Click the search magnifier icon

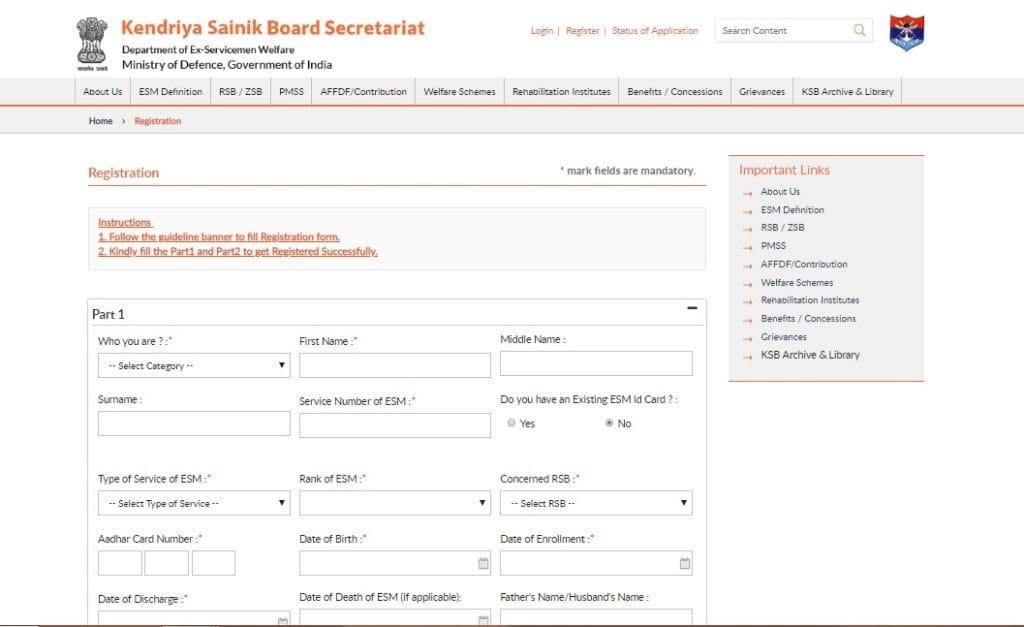(x=859, y=30)
